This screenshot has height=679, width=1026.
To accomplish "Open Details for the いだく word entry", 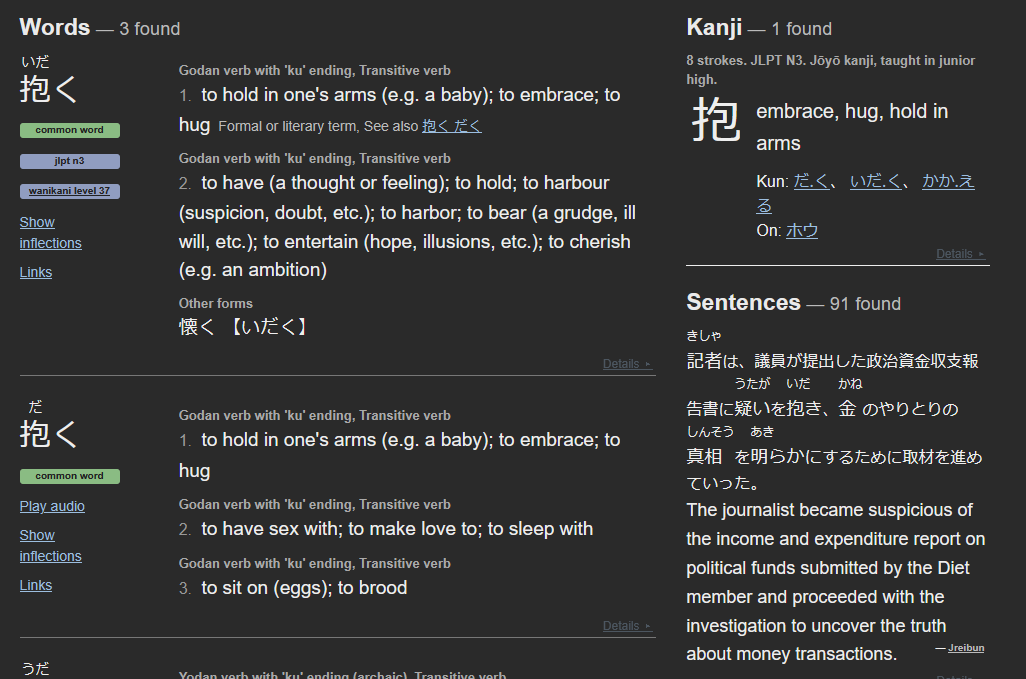I will click(627, 364).
